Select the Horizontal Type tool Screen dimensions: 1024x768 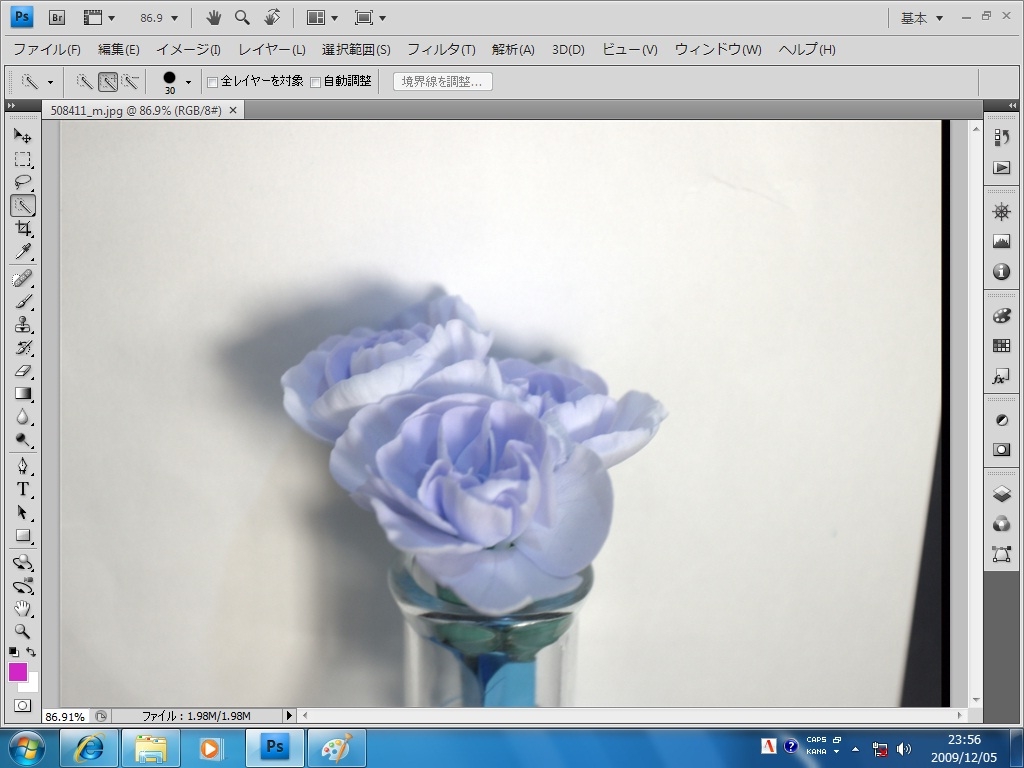22,489
